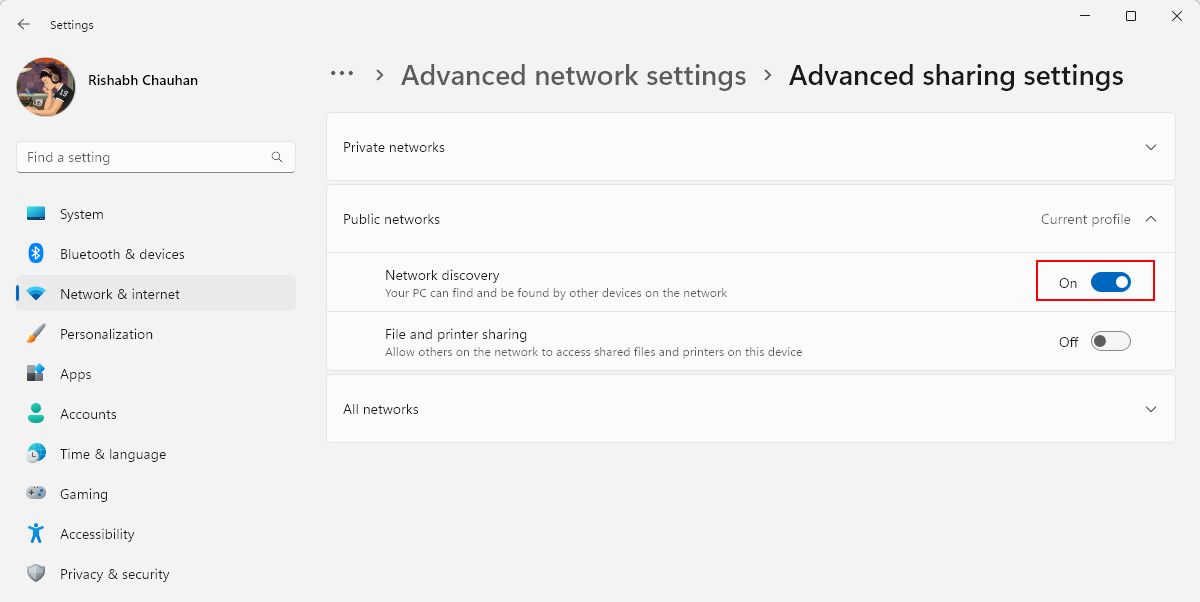Open the Gaming controller icon
This screenshot has width=1200, height=602.
(36, 494)
